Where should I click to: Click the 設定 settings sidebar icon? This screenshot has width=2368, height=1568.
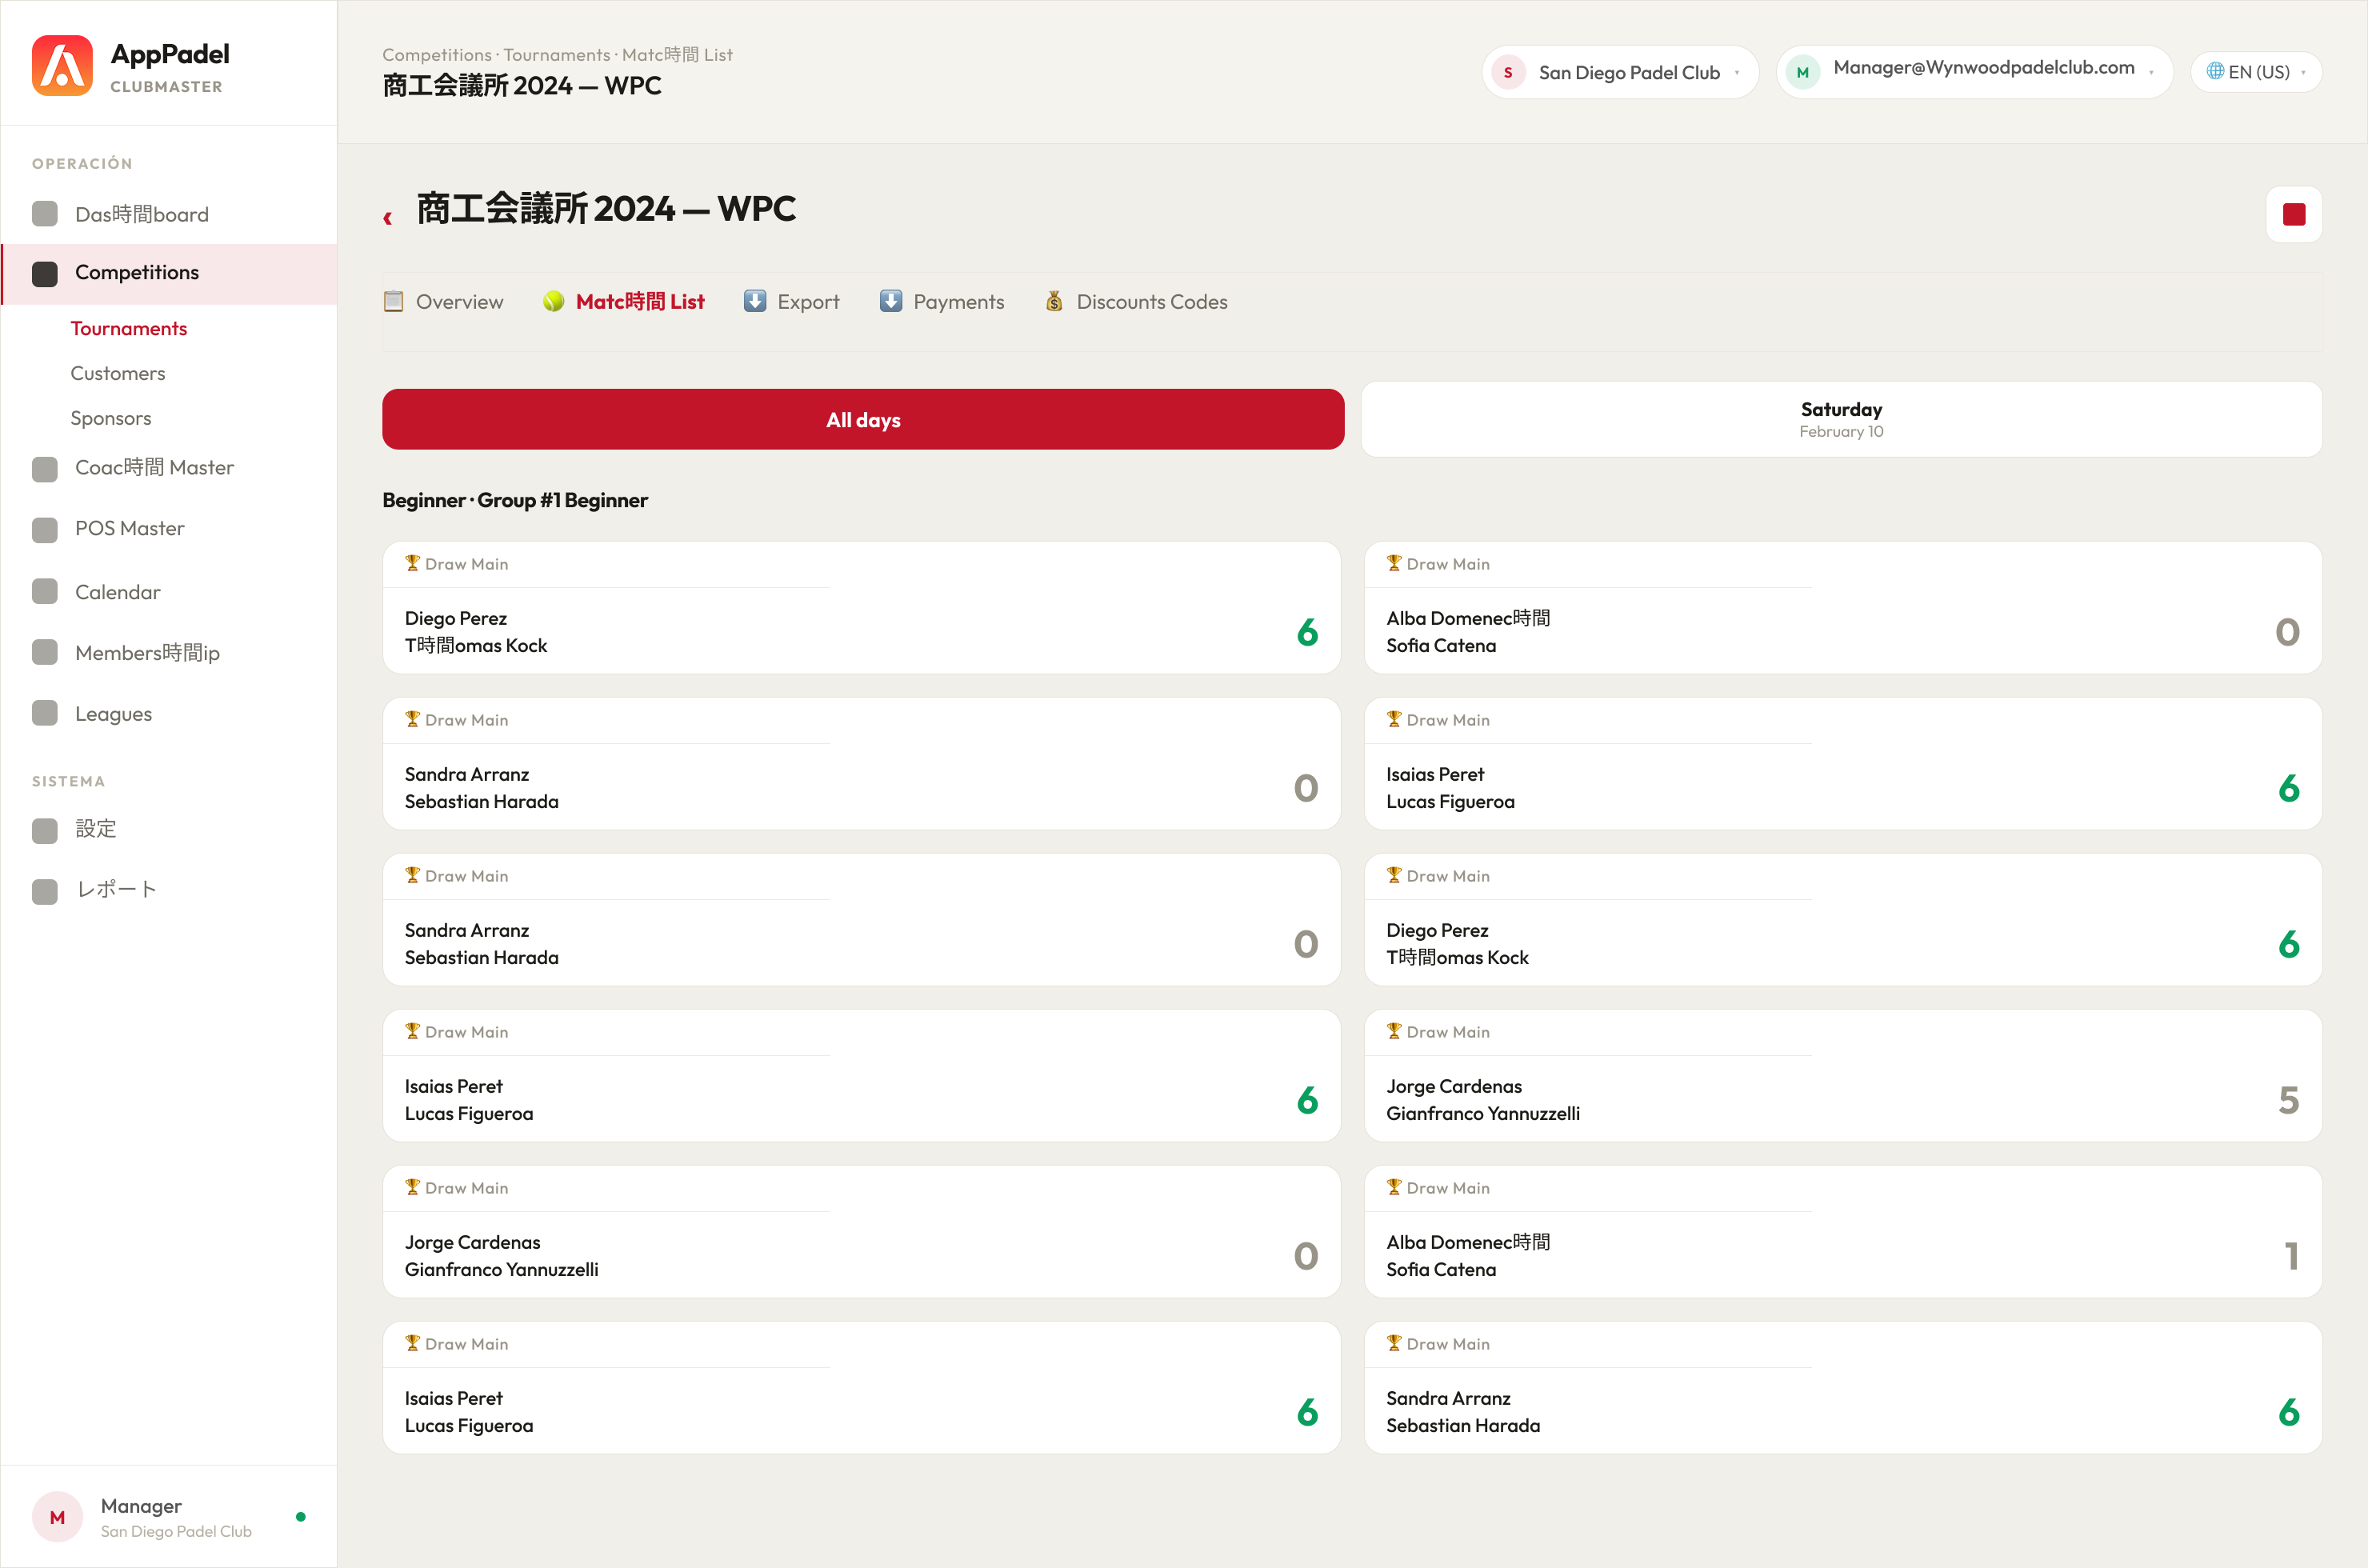point(45,830)
